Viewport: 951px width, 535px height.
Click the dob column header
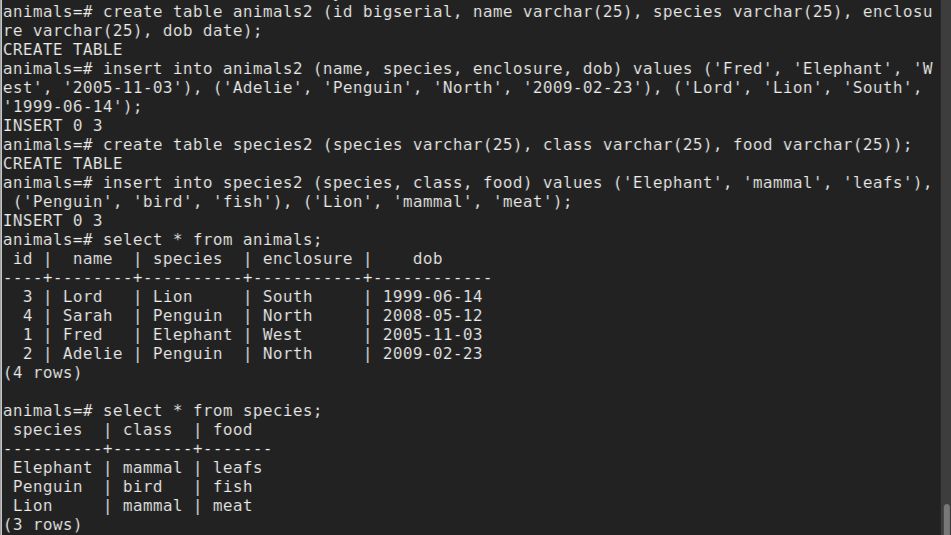point(428,259)
